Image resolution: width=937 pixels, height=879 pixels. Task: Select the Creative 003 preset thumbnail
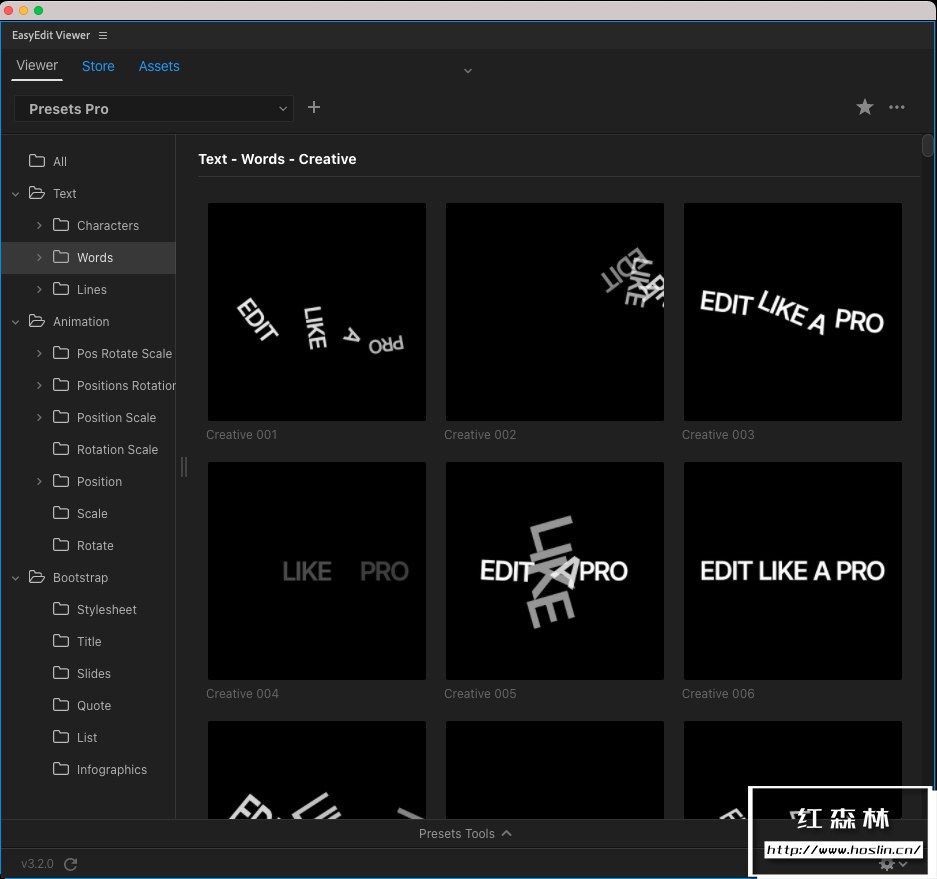[x=793, y=312]
